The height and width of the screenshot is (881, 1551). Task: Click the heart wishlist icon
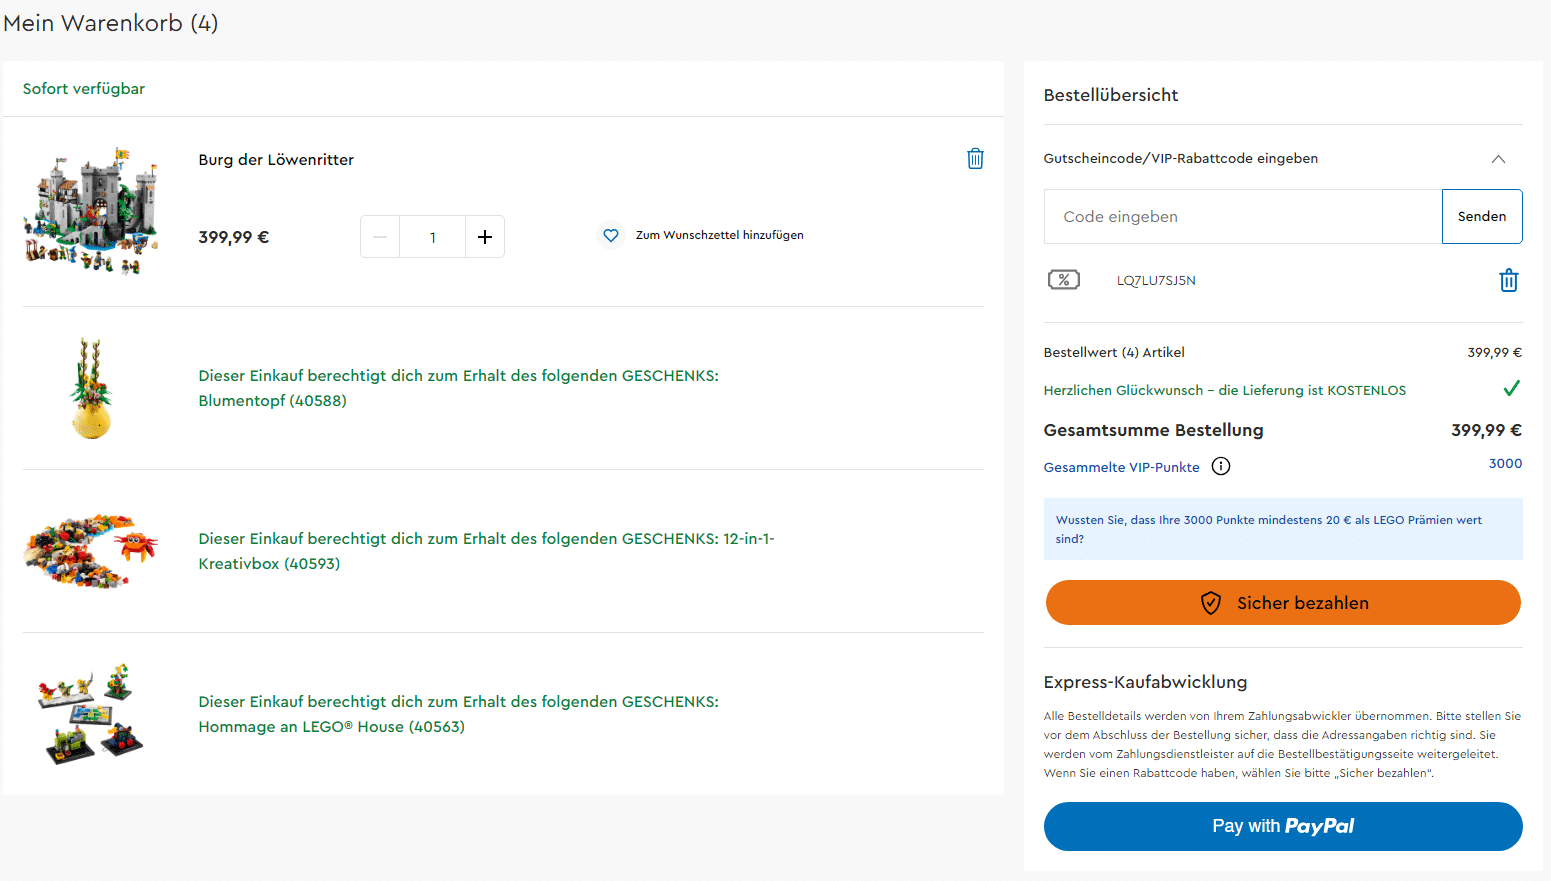tap(610, 235)
